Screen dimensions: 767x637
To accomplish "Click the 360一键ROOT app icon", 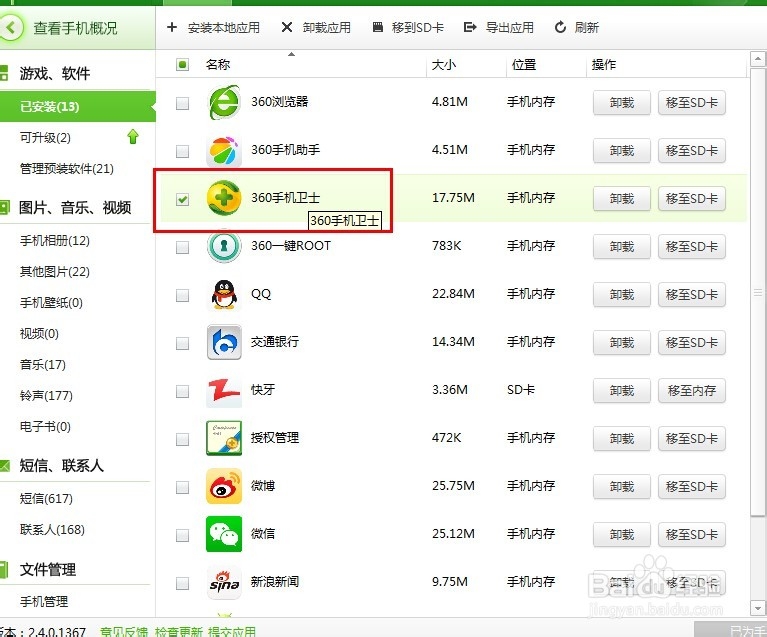I will (224, 246).
